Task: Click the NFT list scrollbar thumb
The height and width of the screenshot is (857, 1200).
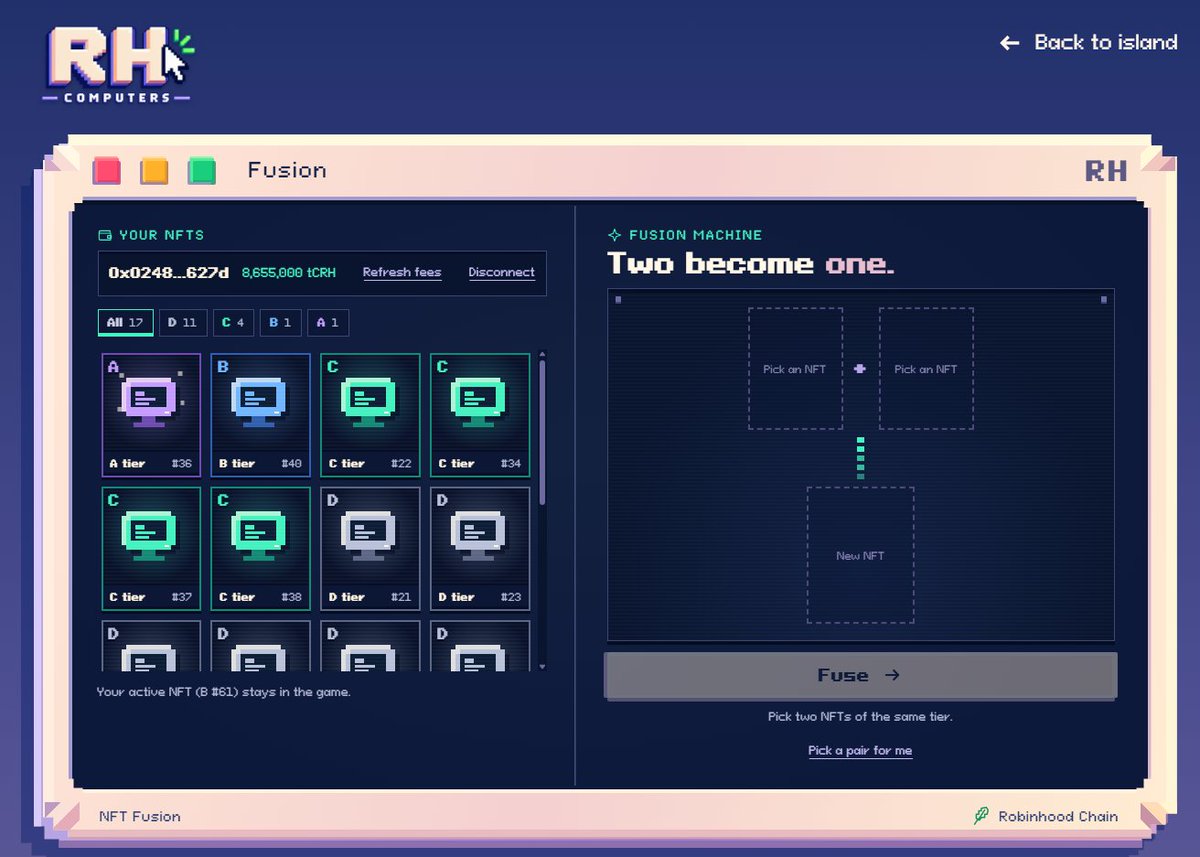Action: point(543,432)
